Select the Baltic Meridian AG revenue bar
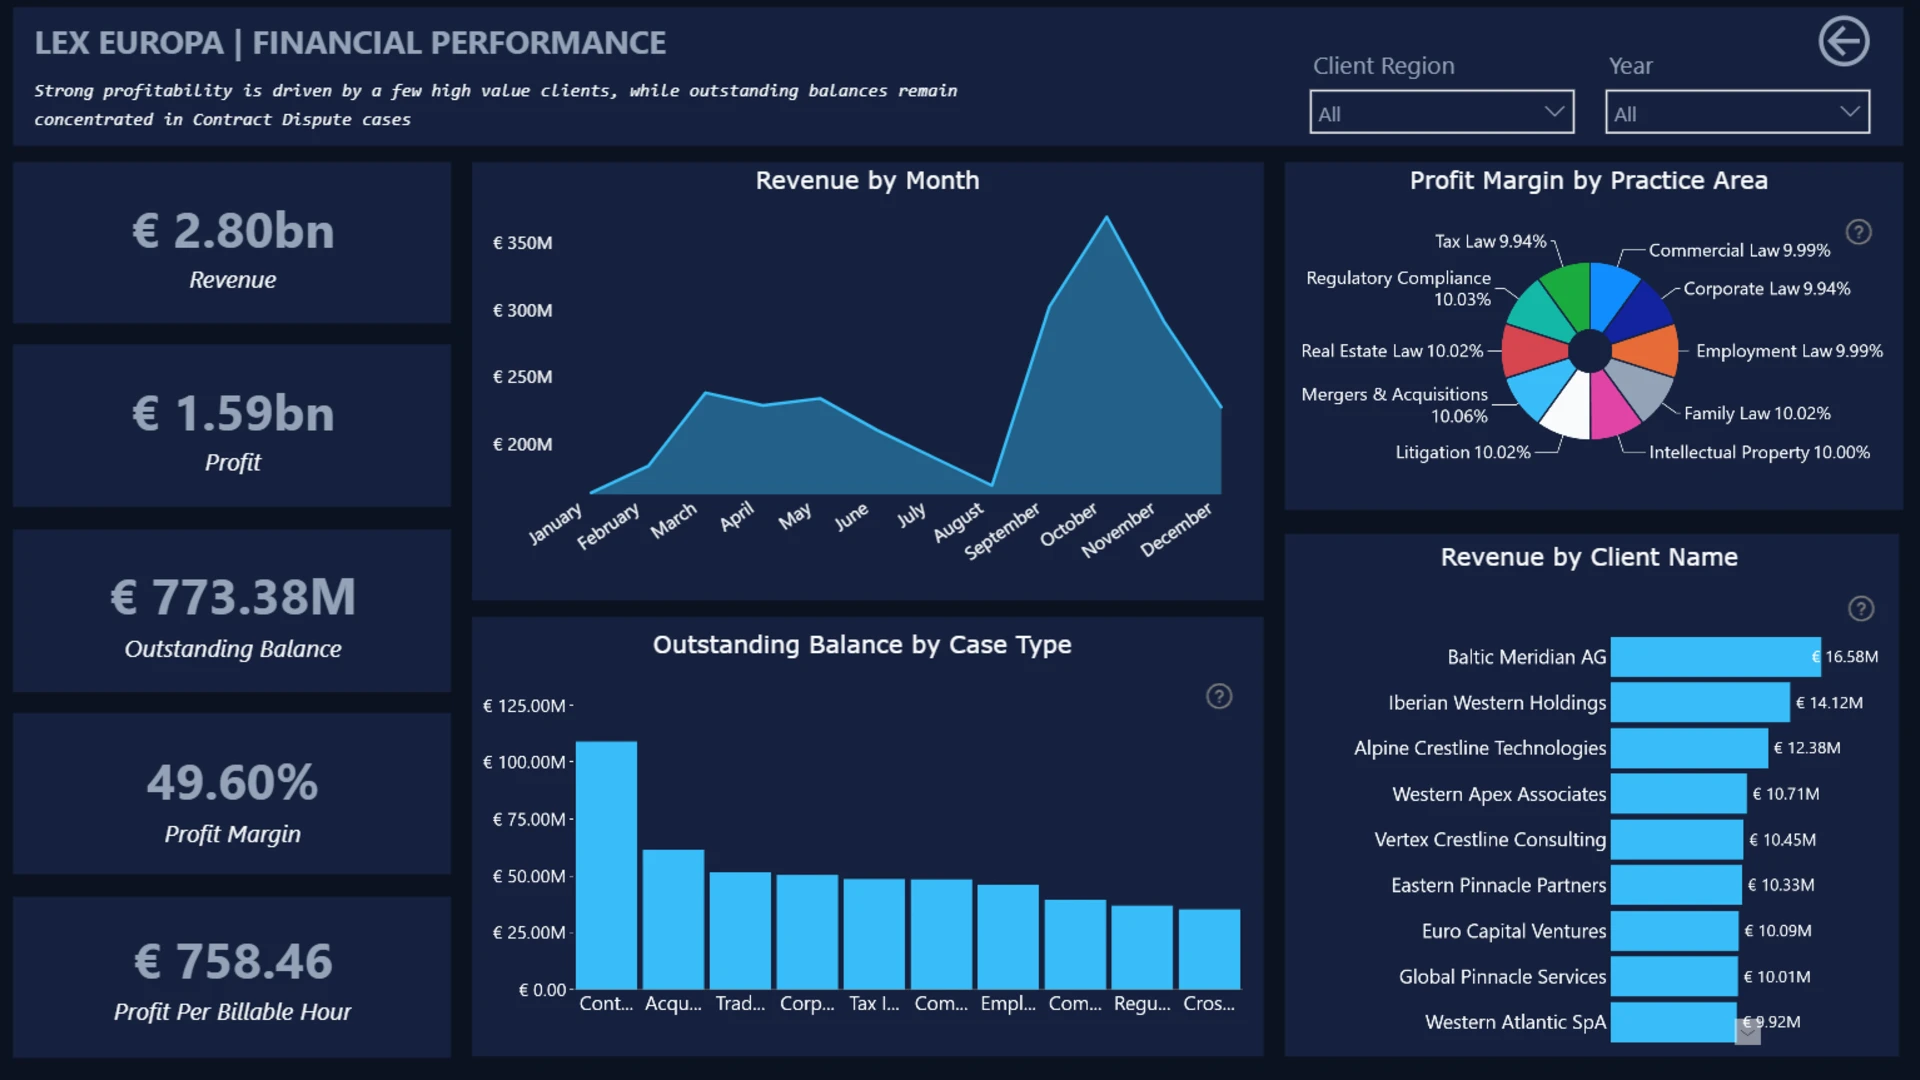Image resolution: width=1920 pixels, height=1080 pixels. (x=1715, y=657)
